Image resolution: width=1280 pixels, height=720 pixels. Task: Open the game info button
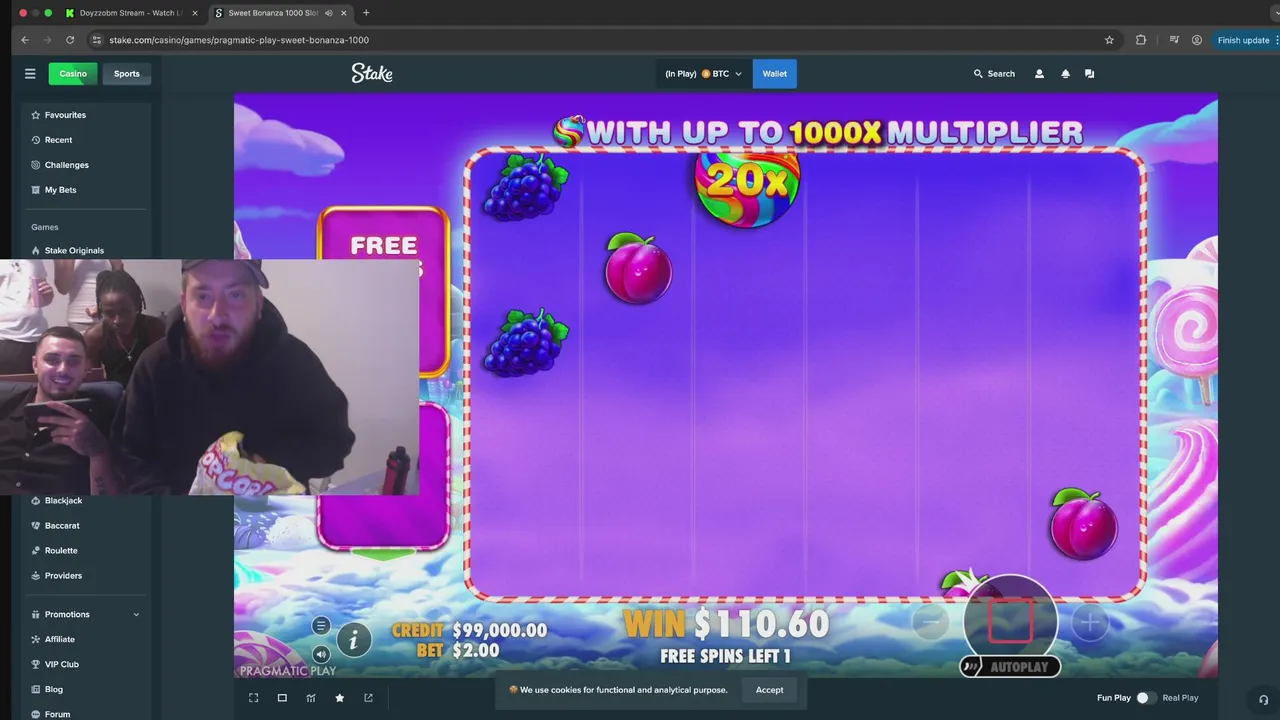353,640
